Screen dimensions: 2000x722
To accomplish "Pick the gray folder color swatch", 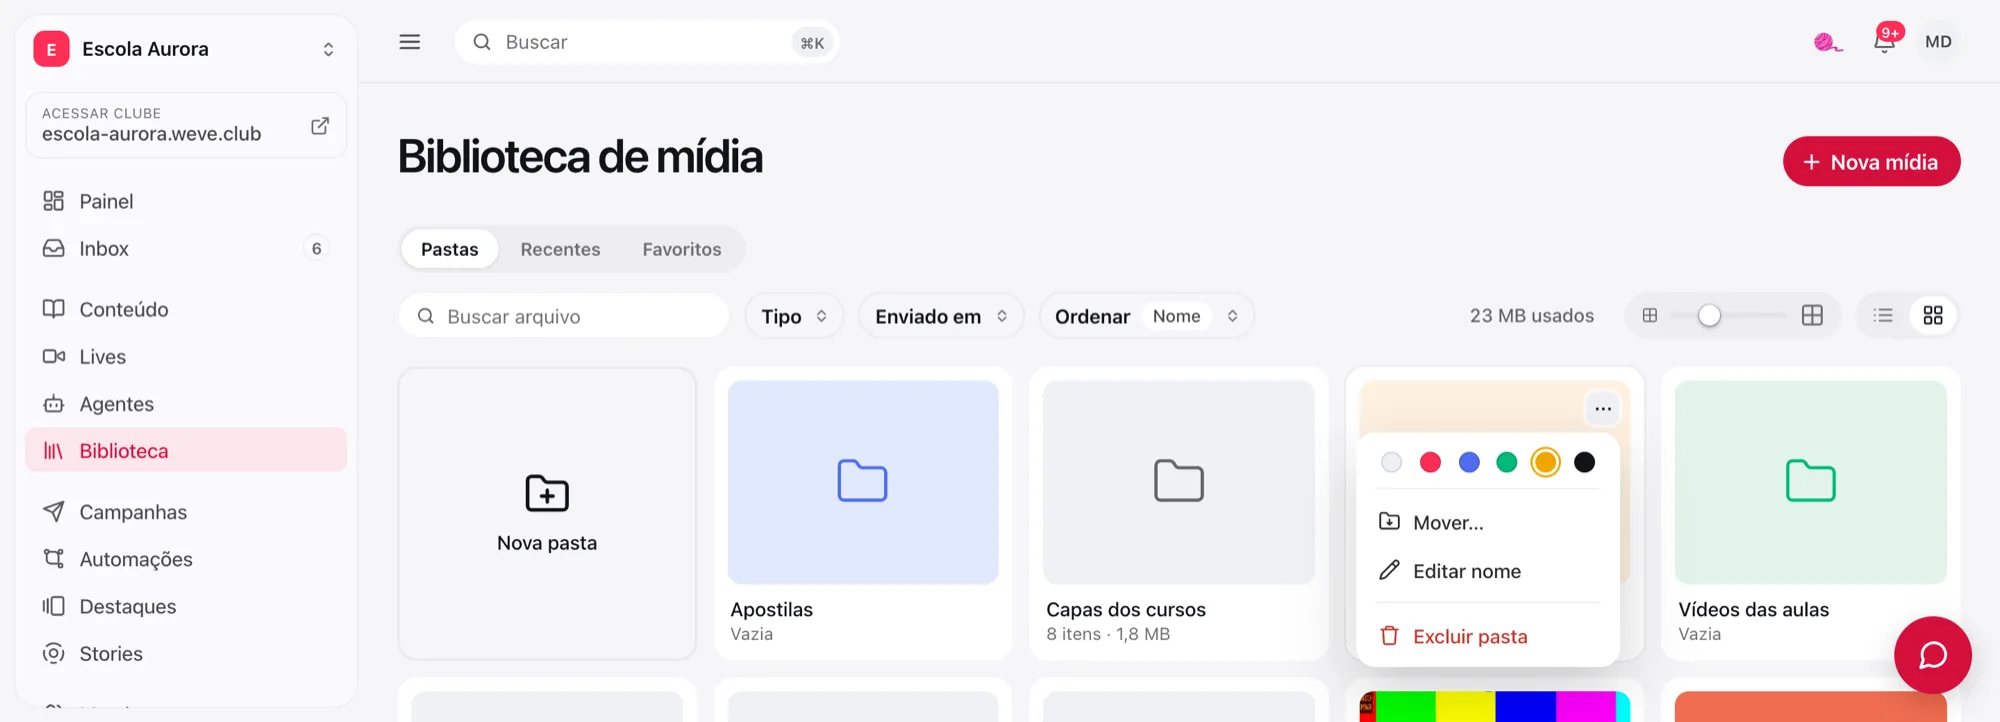I will pyautogui.click(x=1391, y=462).
